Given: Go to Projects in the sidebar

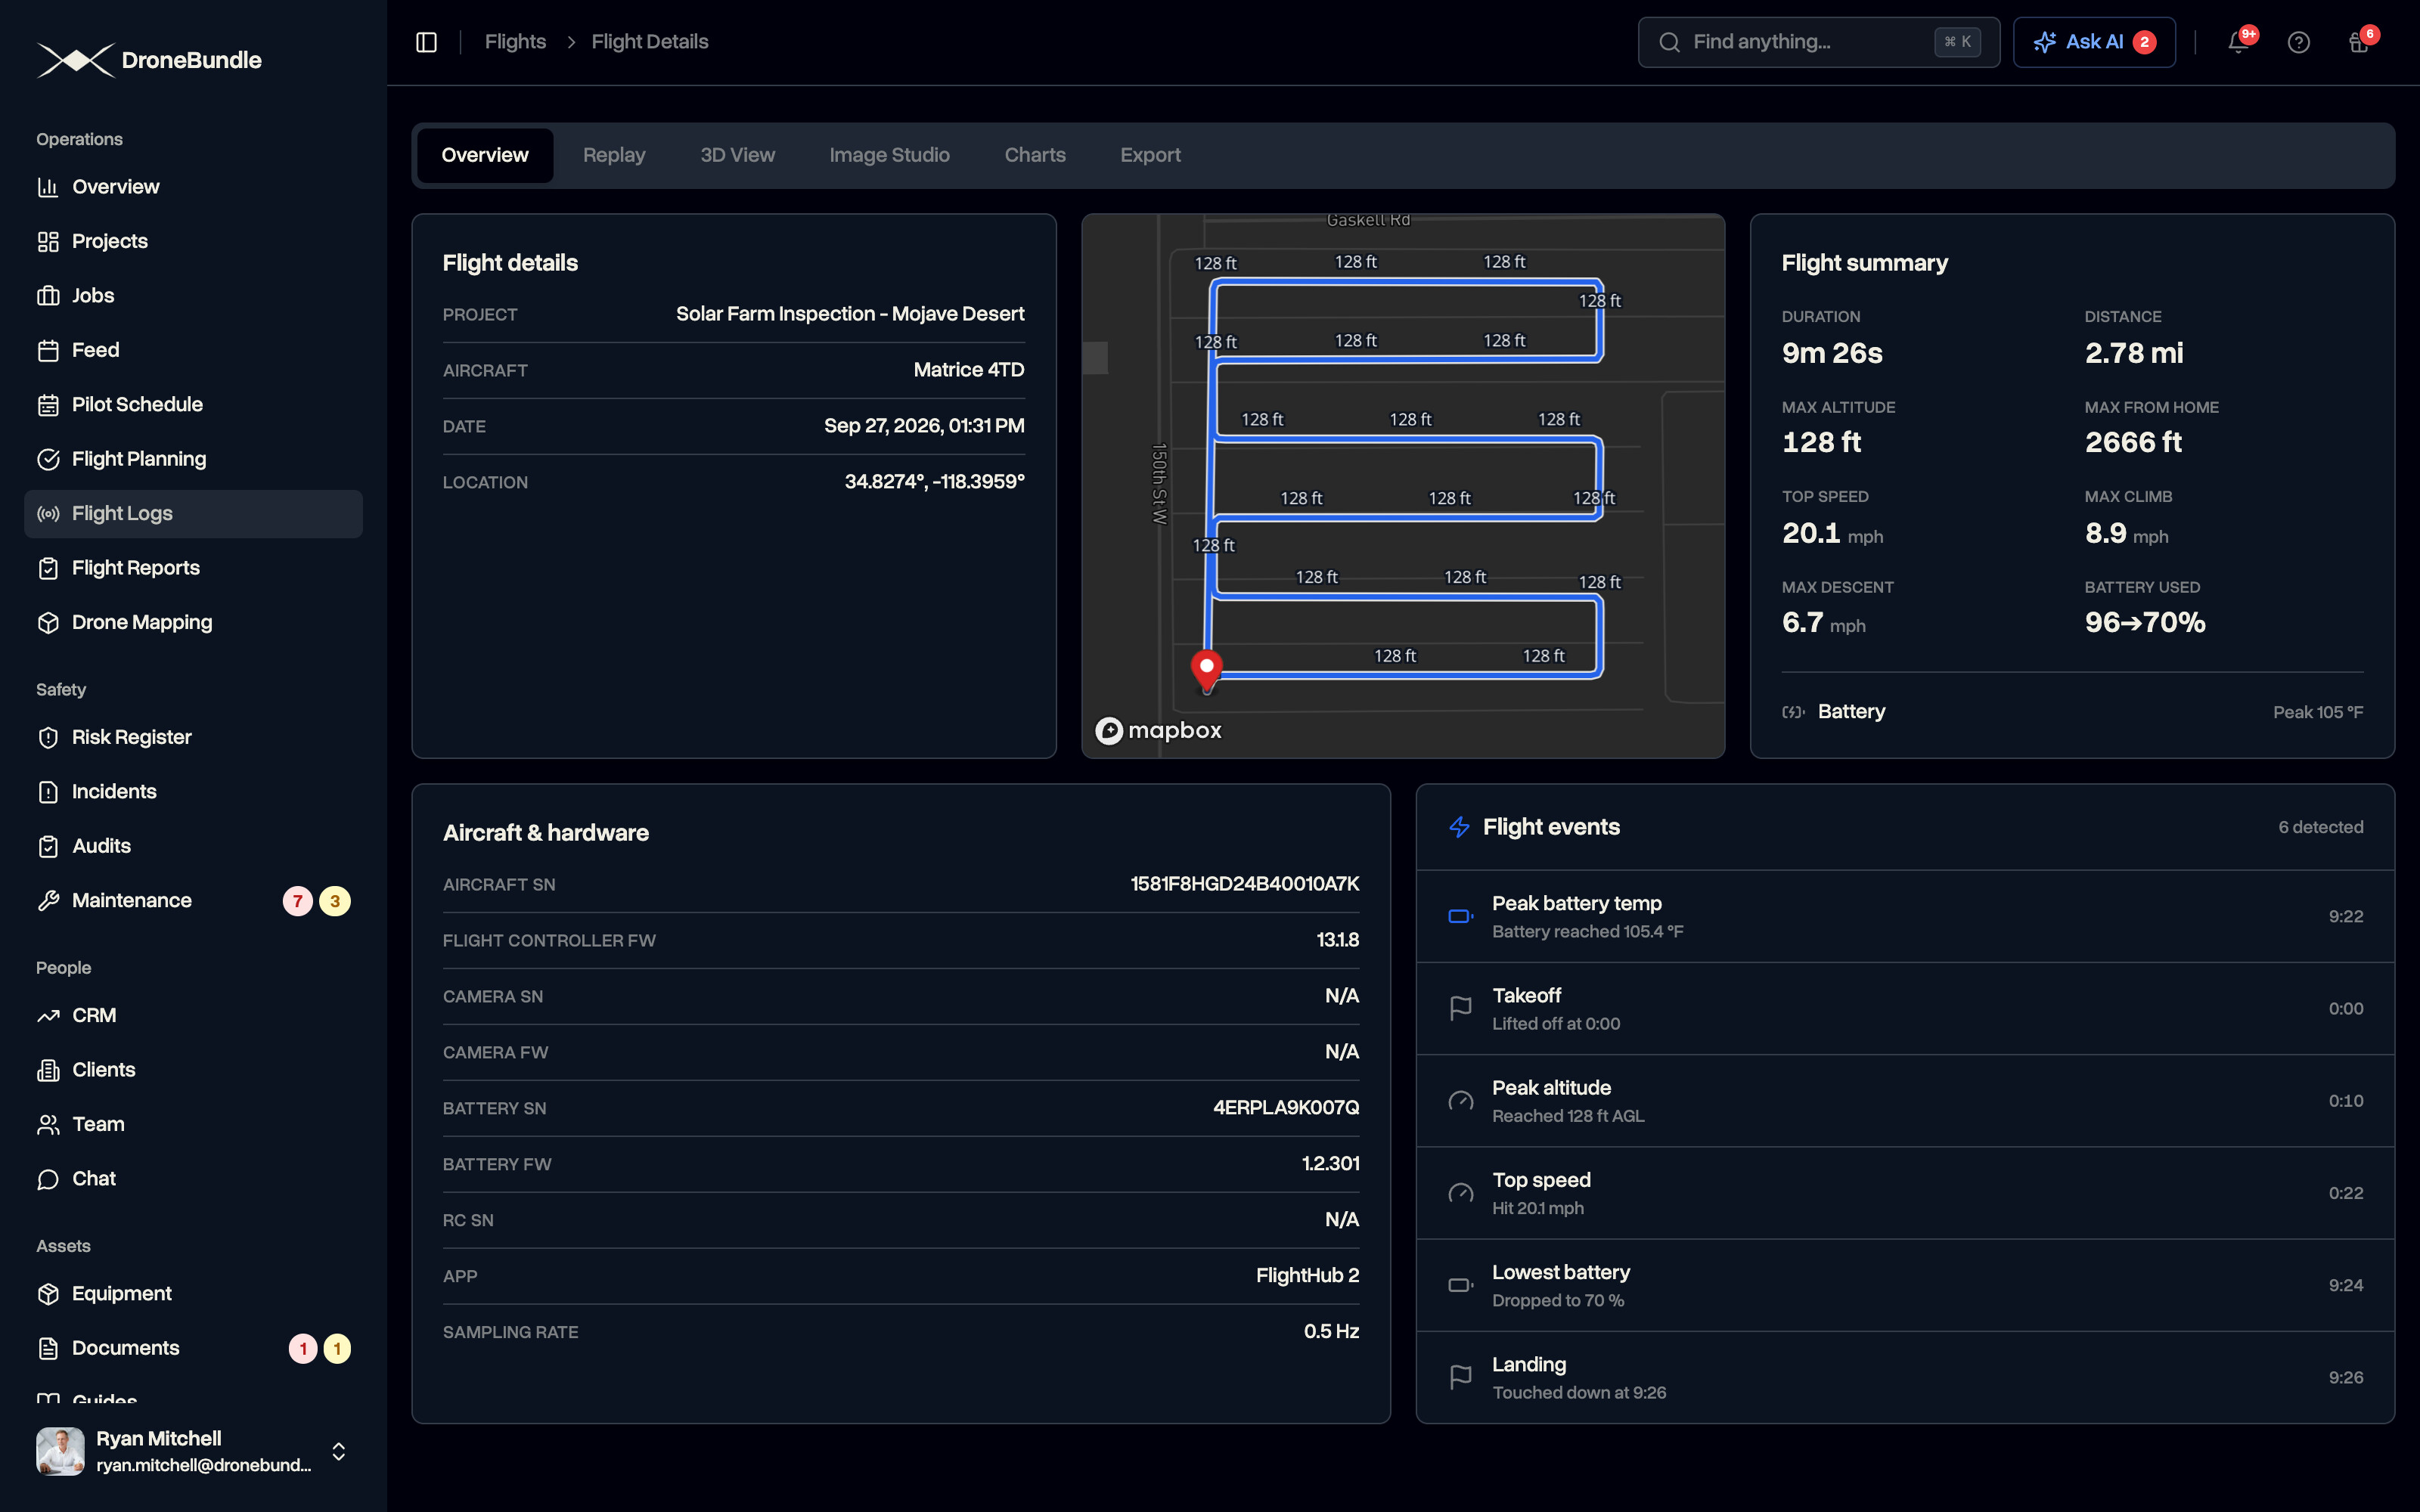Looking at the screenshot, I should tap(193, 241).
